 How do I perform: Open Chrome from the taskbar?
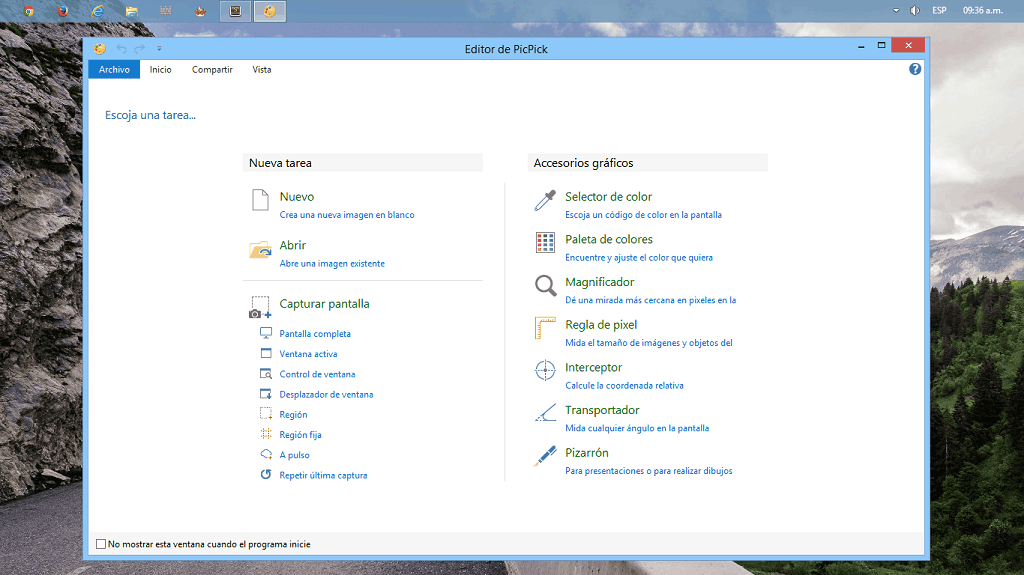point(28,10)
